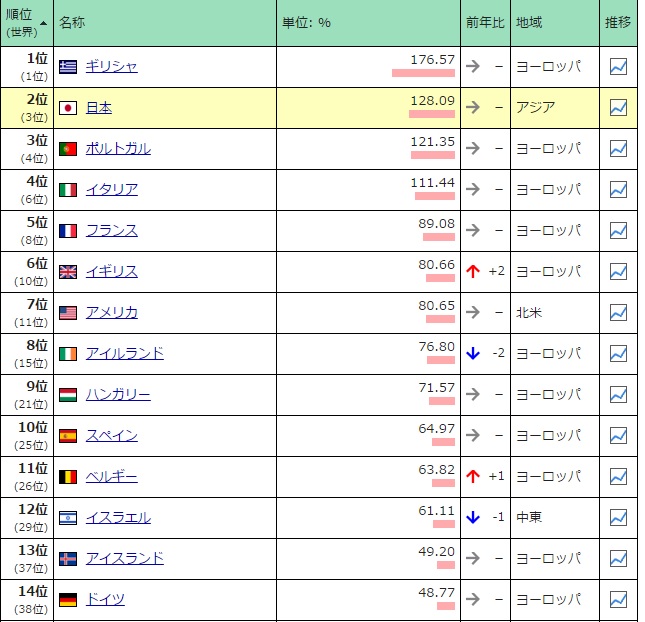Screen dimensions: 645x622
Task: Click the blue down arrow -2 indicator
Action: click(485, 353)
